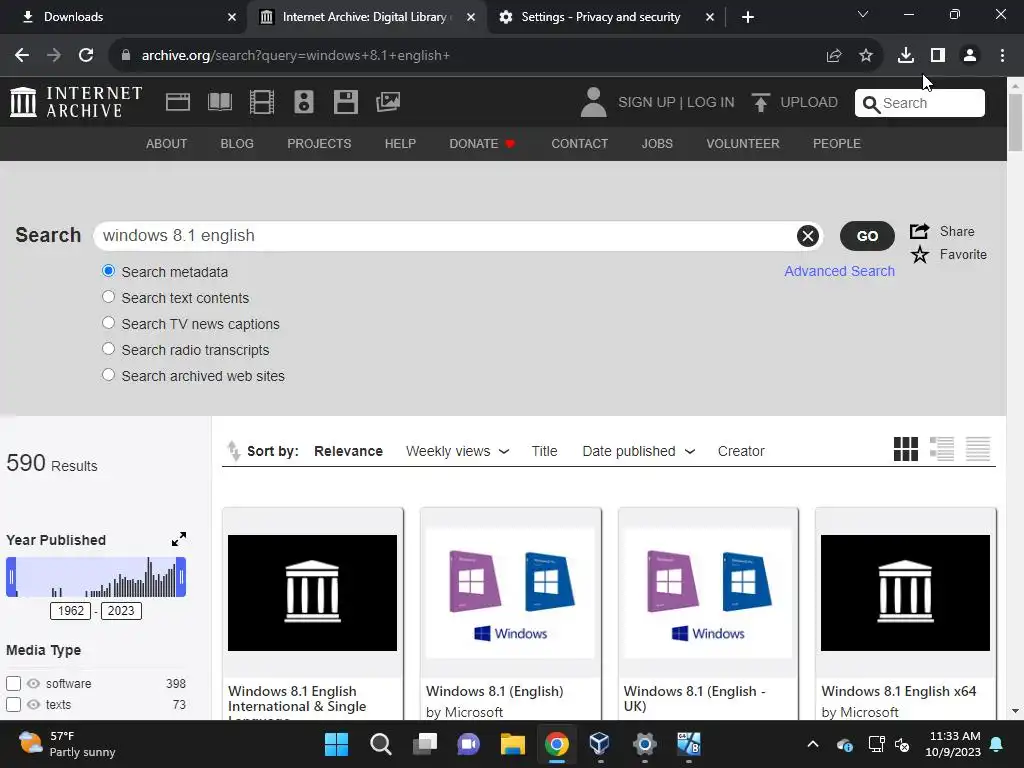Open the Windows 8.1 (English - UK) thumbnail
The height and width of the screenshot is (768, 1024).
[708, 593]
